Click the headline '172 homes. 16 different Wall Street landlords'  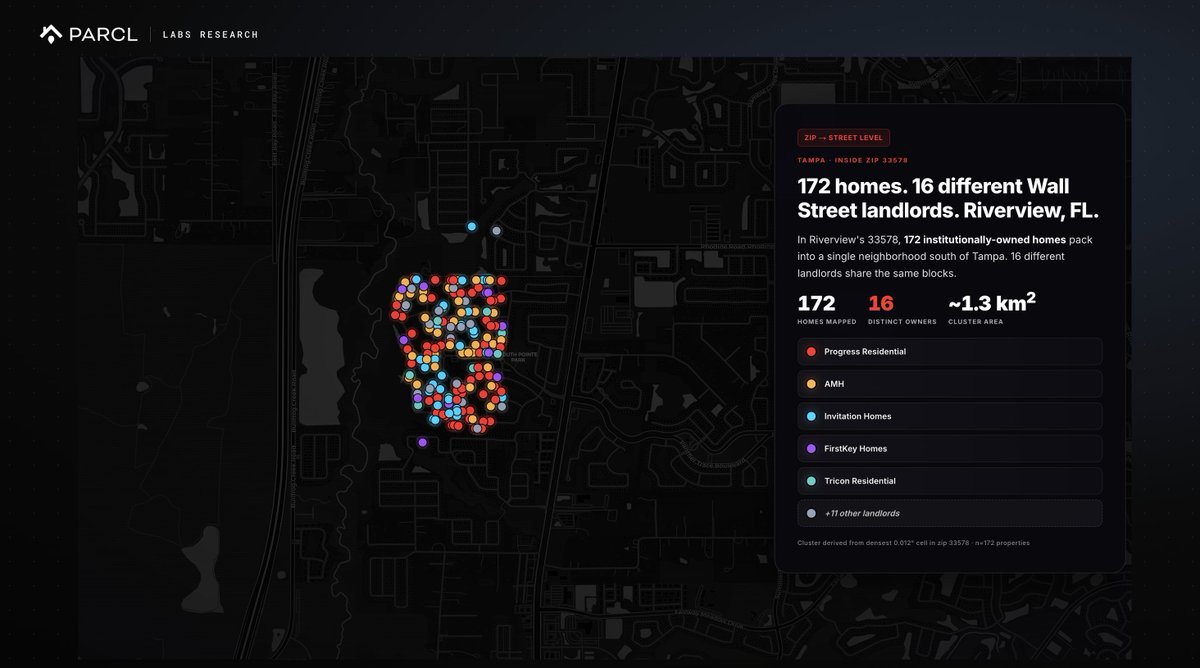948,198
